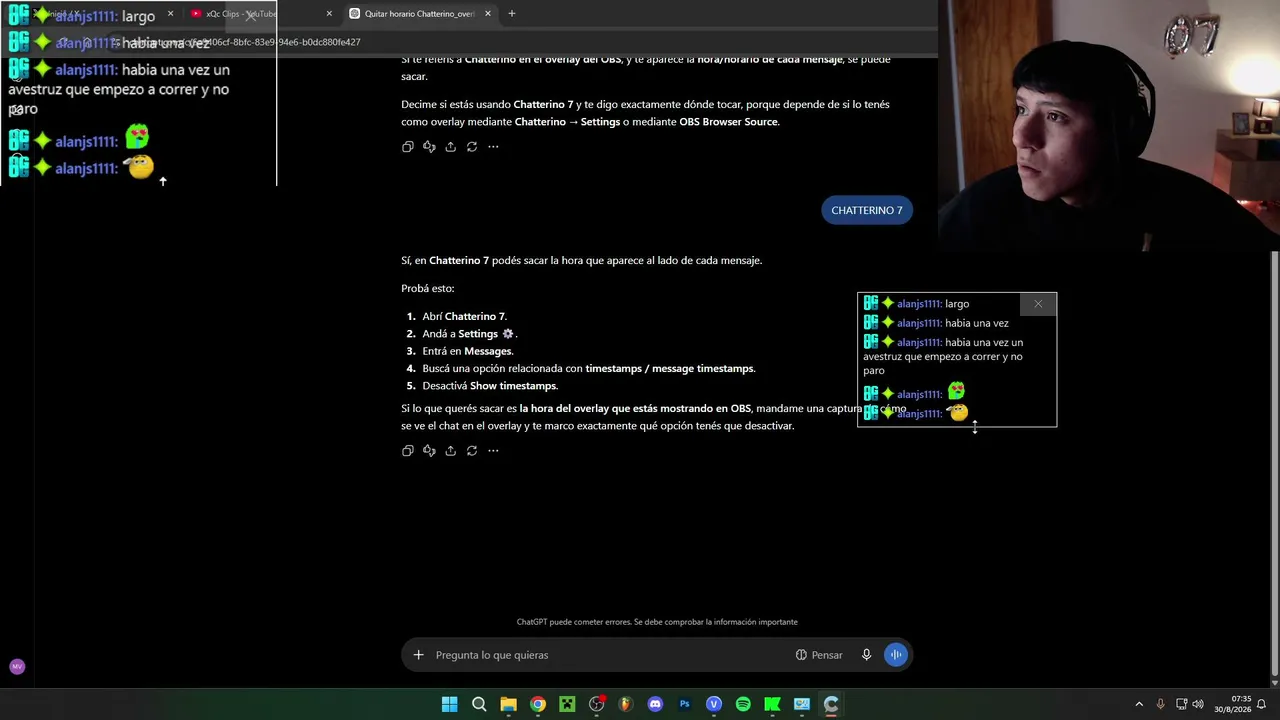Share the reply ending with "OBS Browser Source"

click(450, 147)
